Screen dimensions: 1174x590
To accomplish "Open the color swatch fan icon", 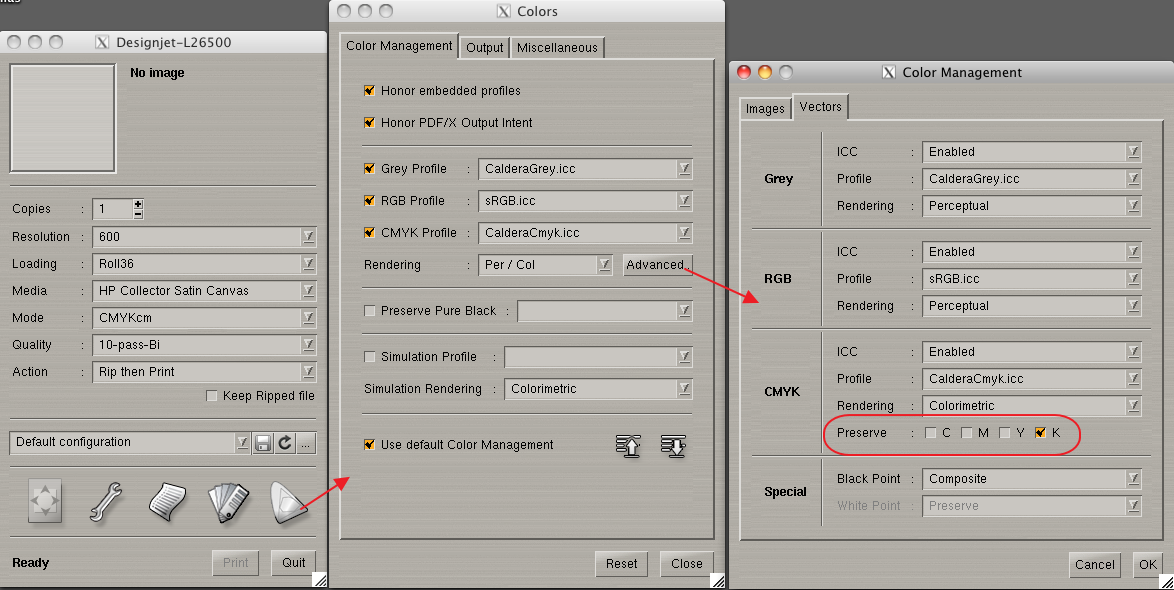I will coord(227,502).
